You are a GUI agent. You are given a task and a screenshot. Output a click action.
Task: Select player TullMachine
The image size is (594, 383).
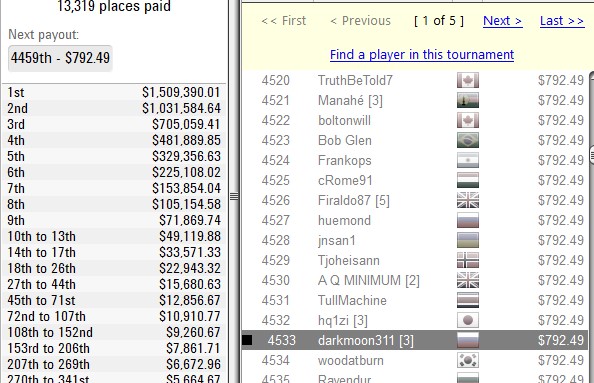point(352,300)
